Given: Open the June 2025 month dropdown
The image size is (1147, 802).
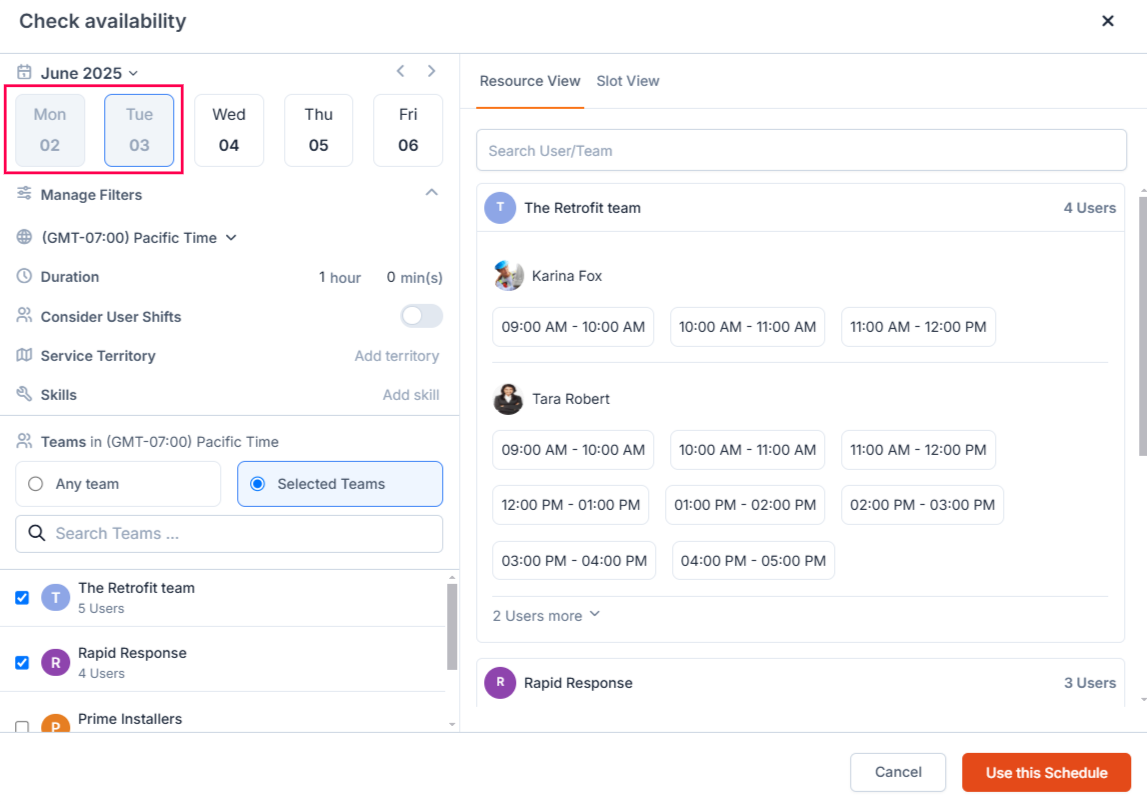Looking at the screenshot, I should [x=89, y=73].
